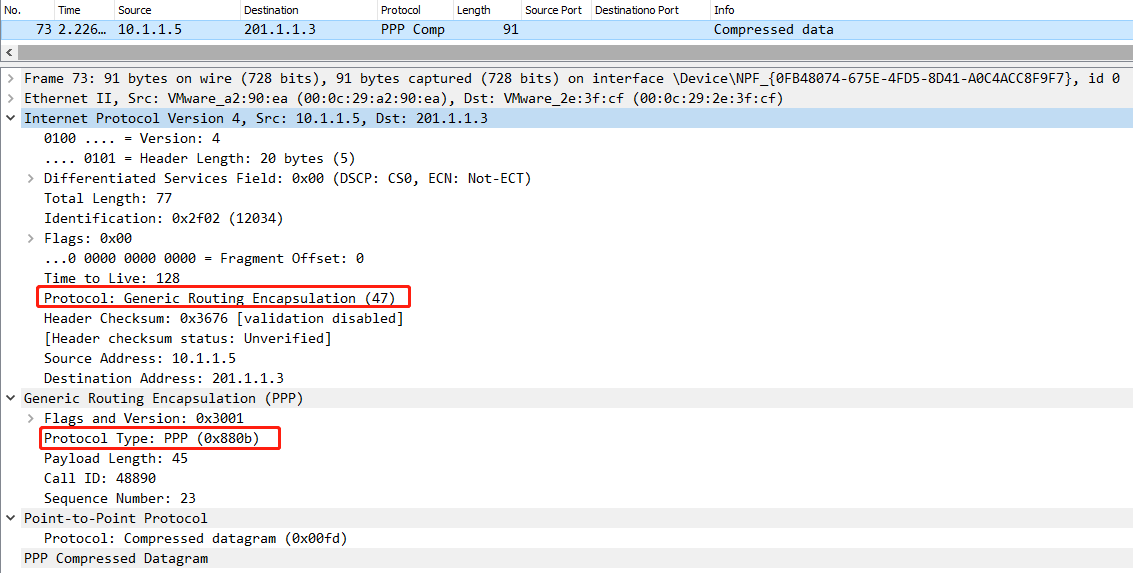Viewport: 1133px width, 573px height.
Task: Select the PPP Compressed Datagram row
Action: [115, 558]
